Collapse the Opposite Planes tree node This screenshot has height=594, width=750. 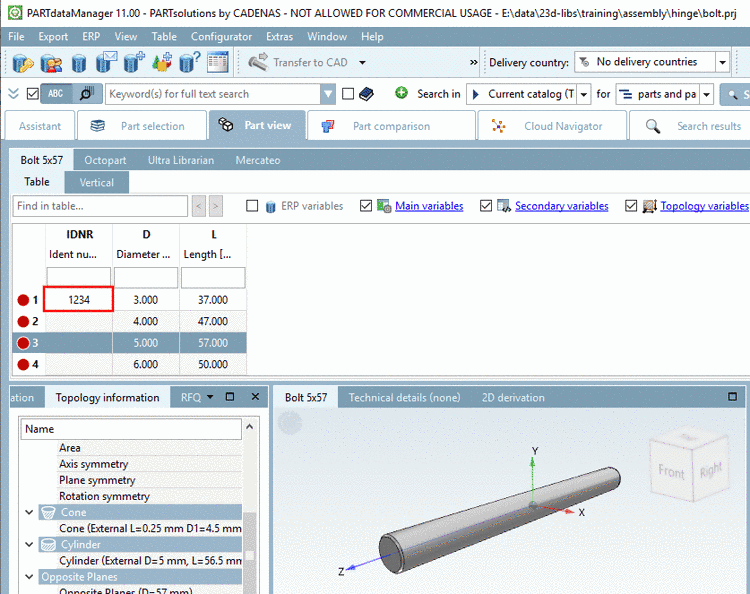29,576
